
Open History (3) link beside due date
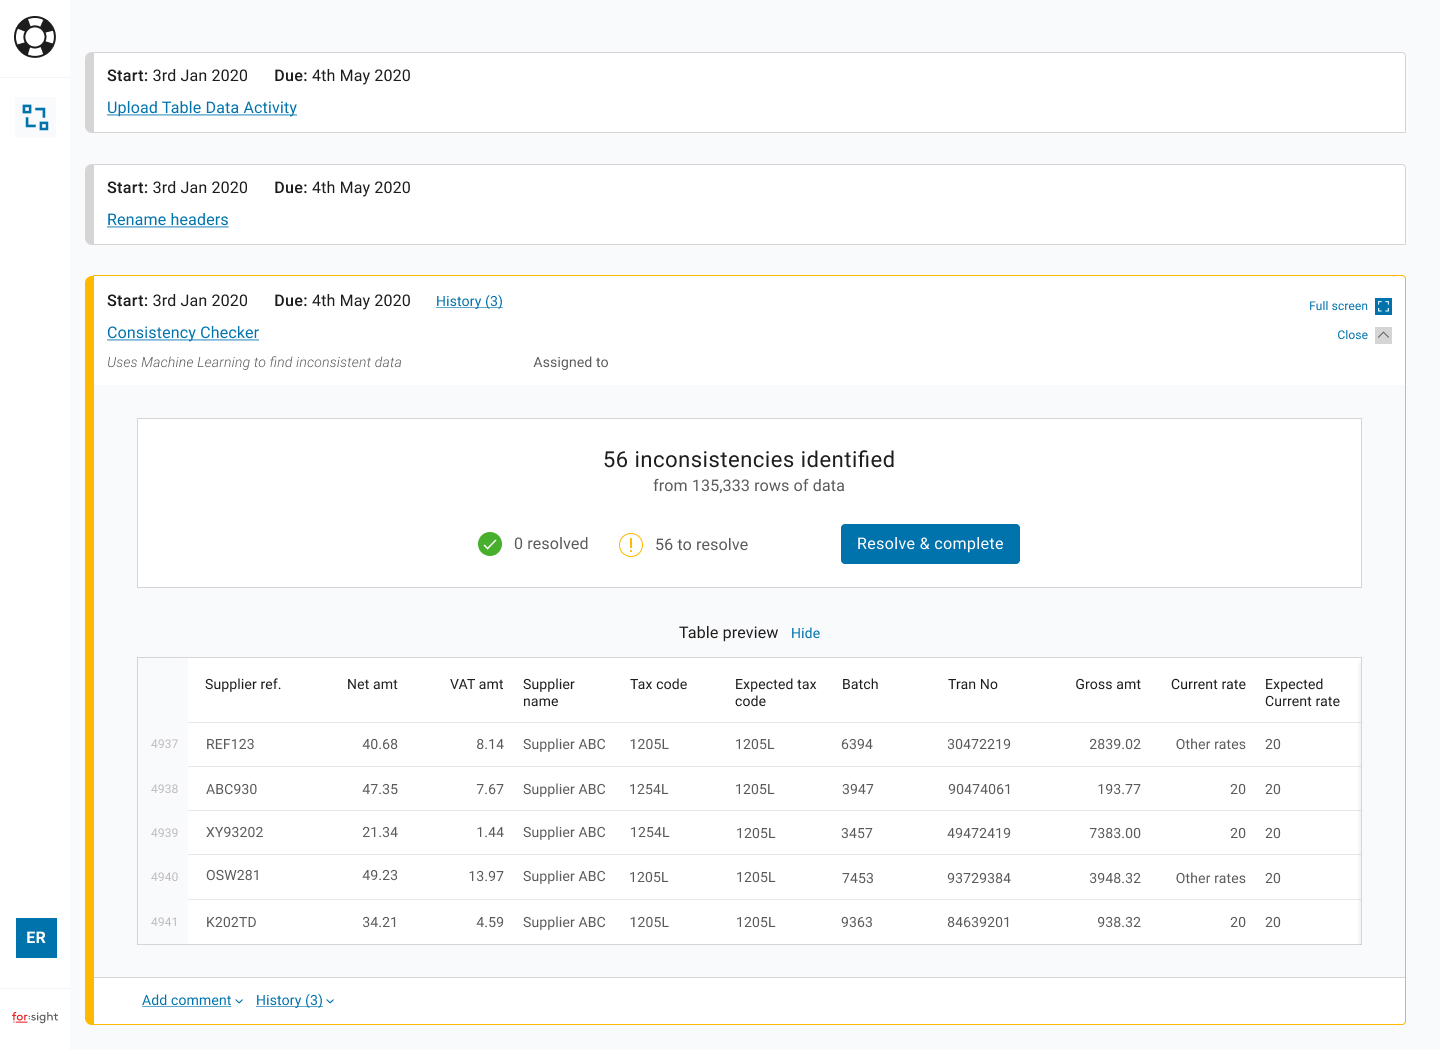[x=469, y=302]
